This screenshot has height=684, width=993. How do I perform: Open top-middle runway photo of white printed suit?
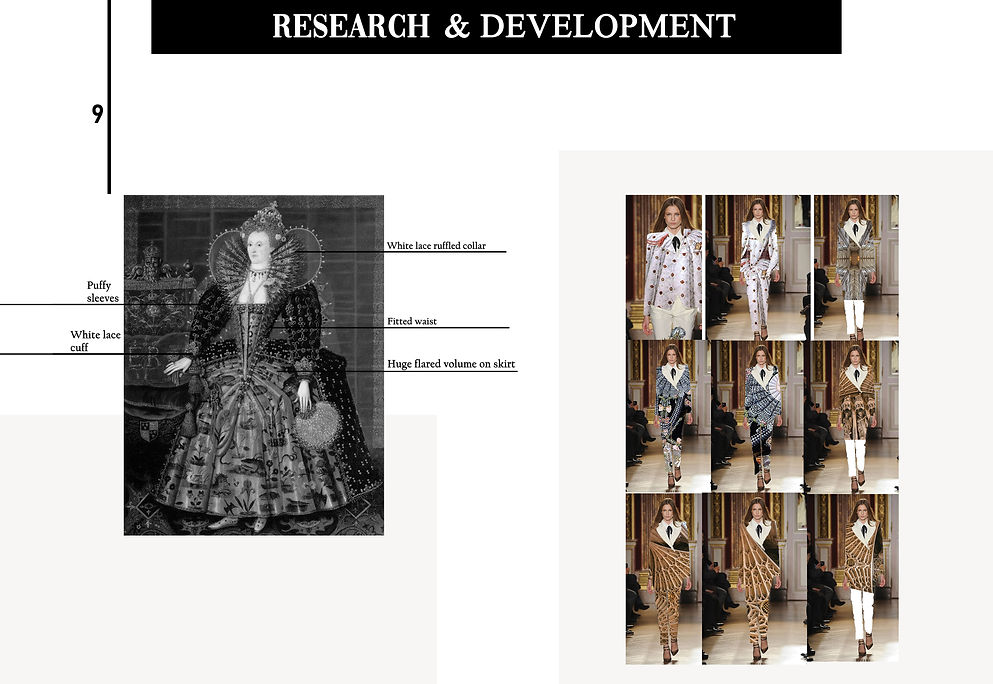point(758,267)
